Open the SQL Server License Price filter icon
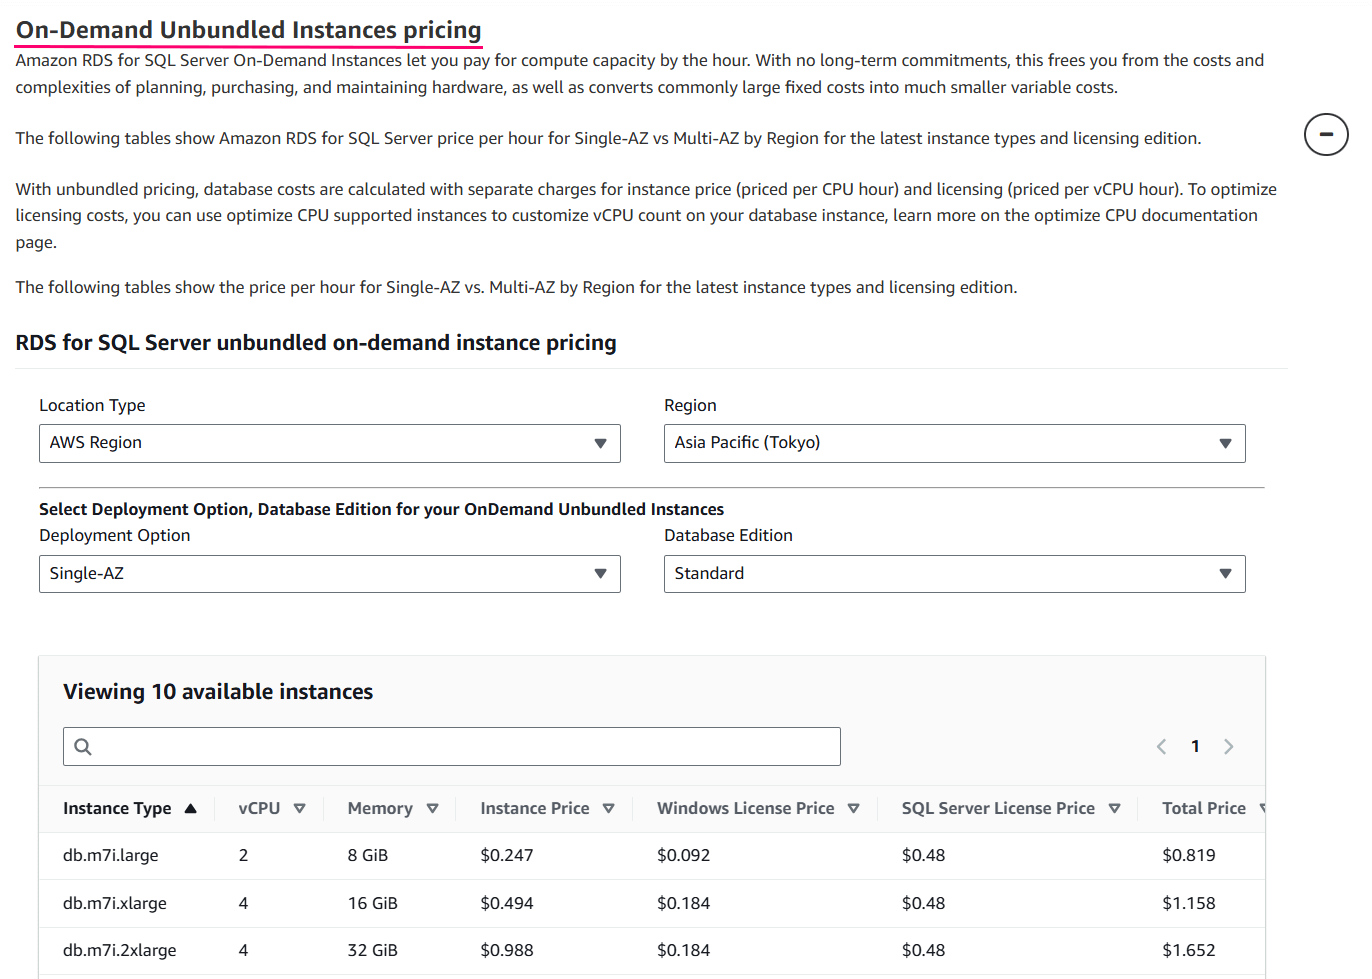 1114,808
